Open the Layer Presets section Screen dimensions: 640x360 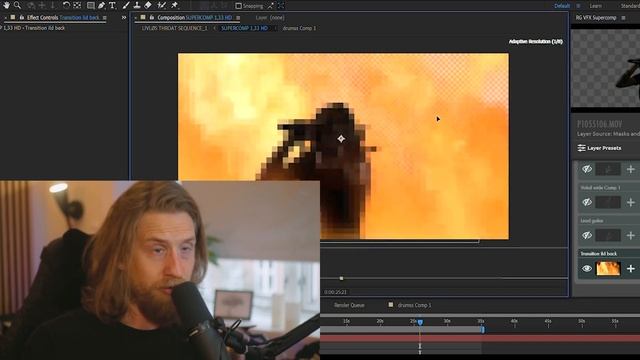click(604, 148)
